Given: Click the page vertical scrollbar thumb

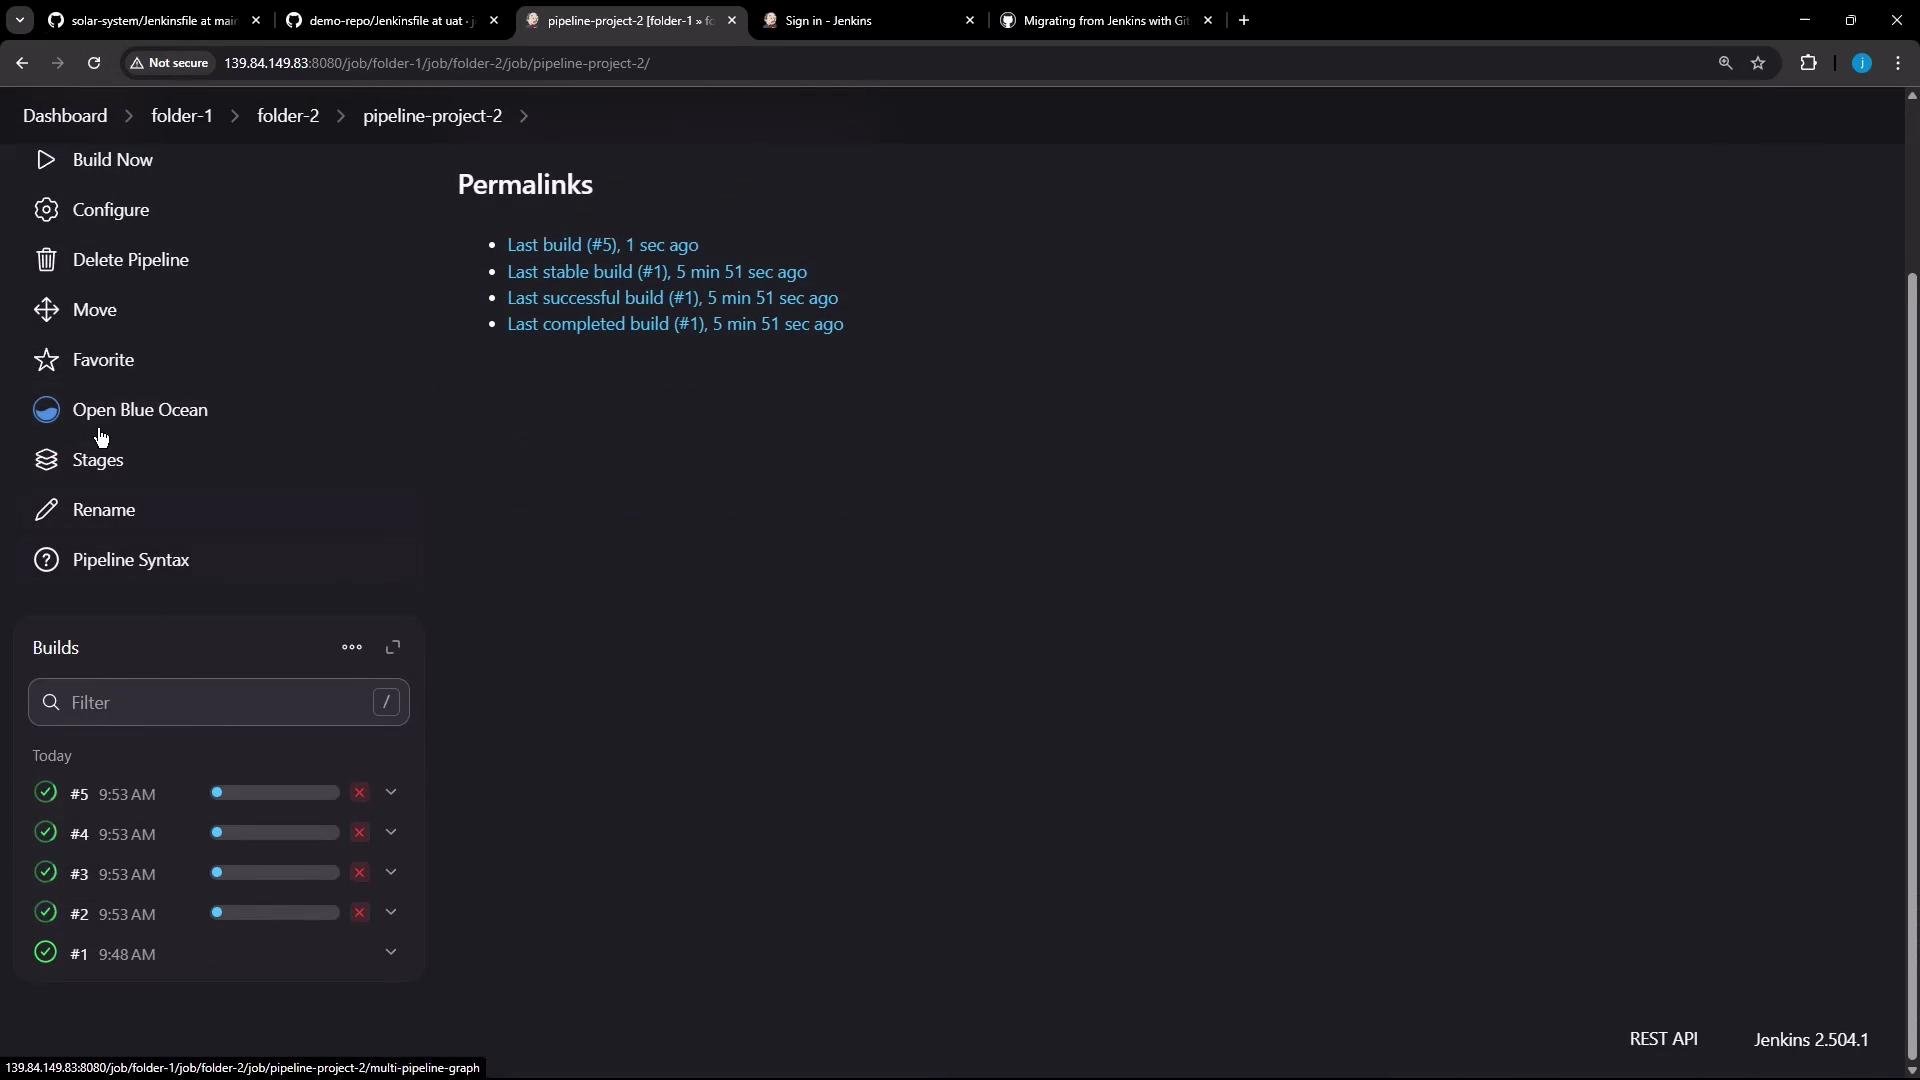Looking at the screenshot, I should point(1912,665).
